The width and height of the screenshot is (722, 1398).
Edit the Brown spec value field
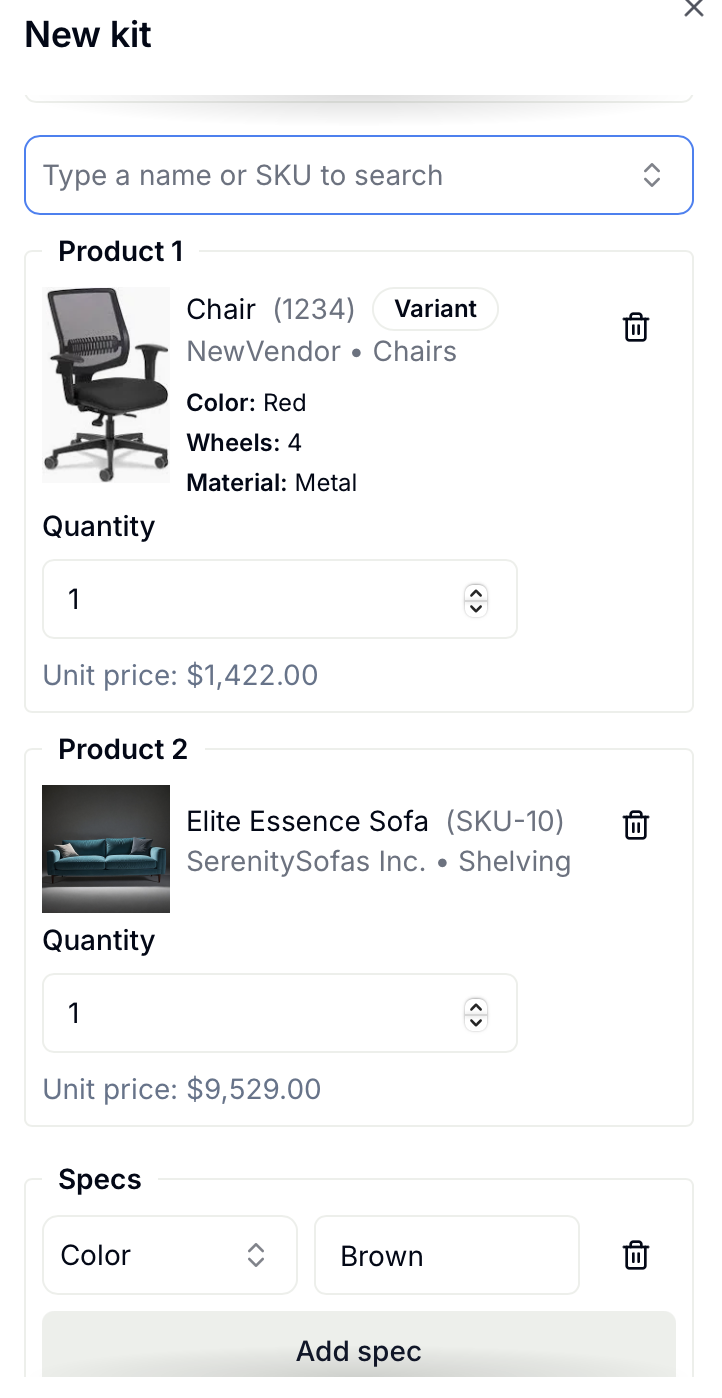[446, 1255]
